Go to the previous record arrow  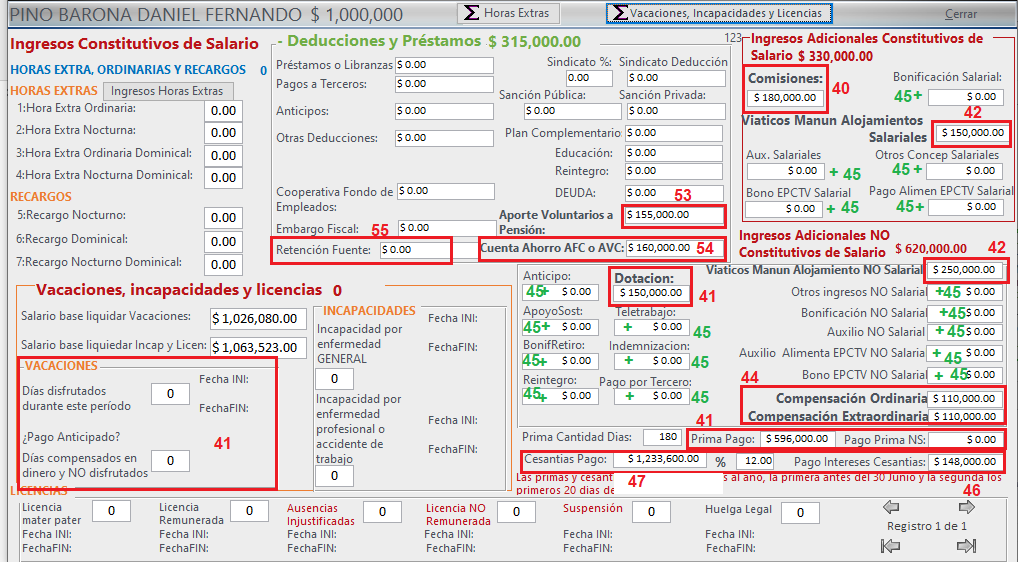point(890,507)
